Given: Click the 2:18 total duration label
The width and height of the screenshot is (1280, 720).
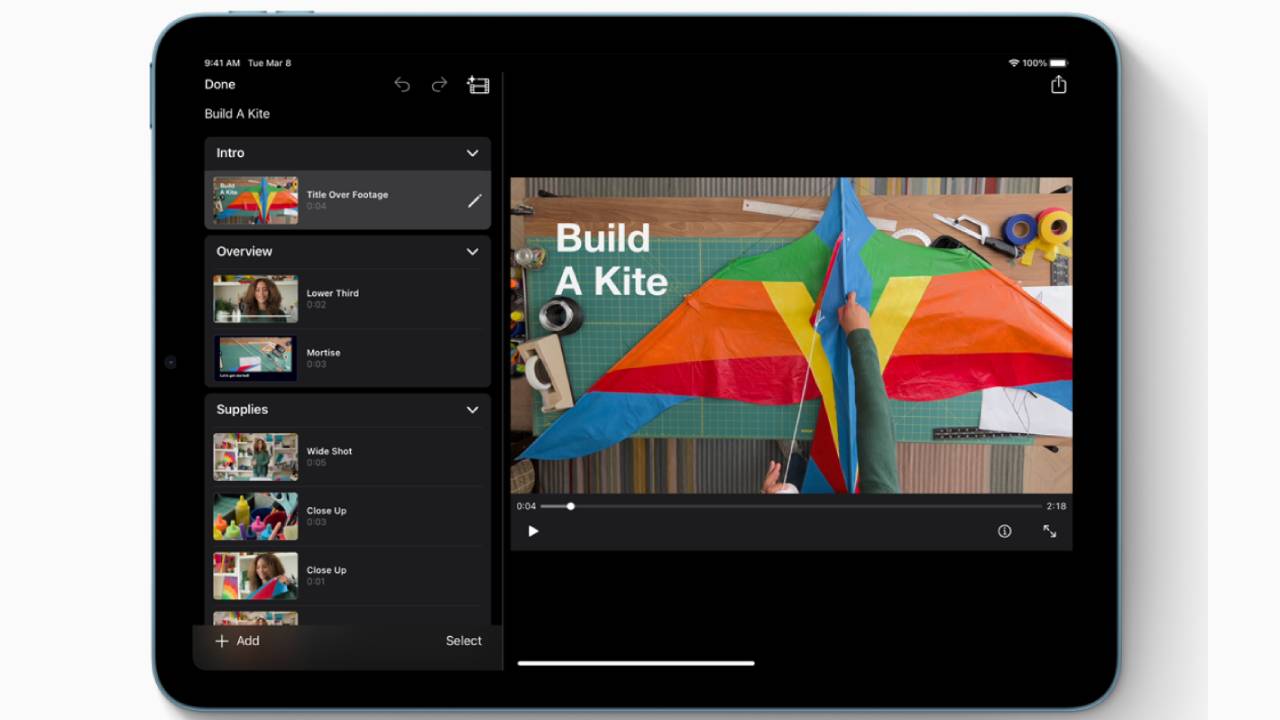Looking at the screenshot, I should 1056,506.
